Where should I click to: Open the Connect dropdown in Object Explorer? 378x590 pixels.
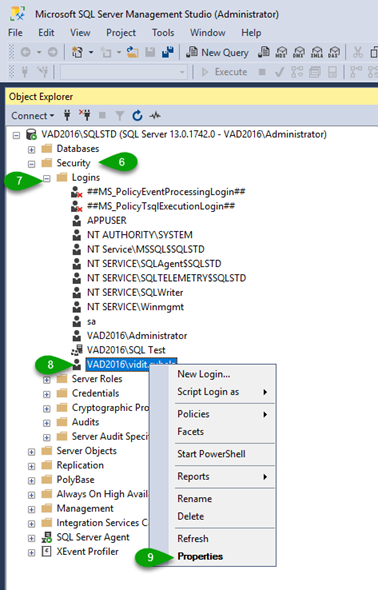[x=32, y=116]
